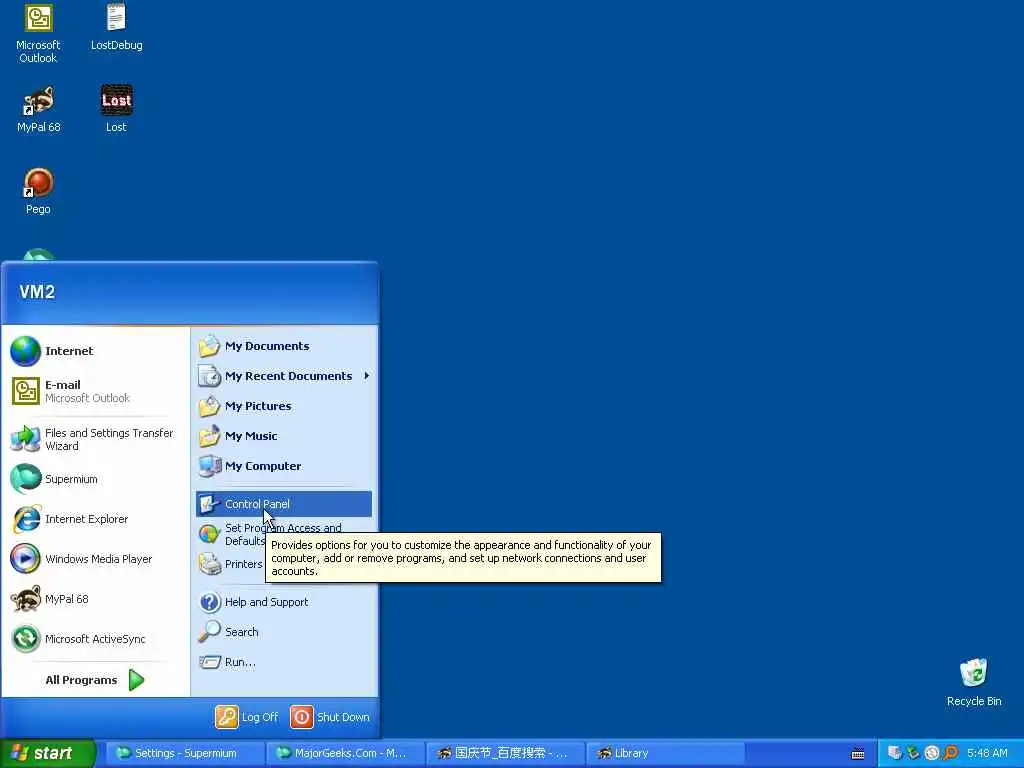Launch Files and Settings Transfer Wizard
The width and height of the screenshot is (1024, 768).
click(x=94, y=440)
